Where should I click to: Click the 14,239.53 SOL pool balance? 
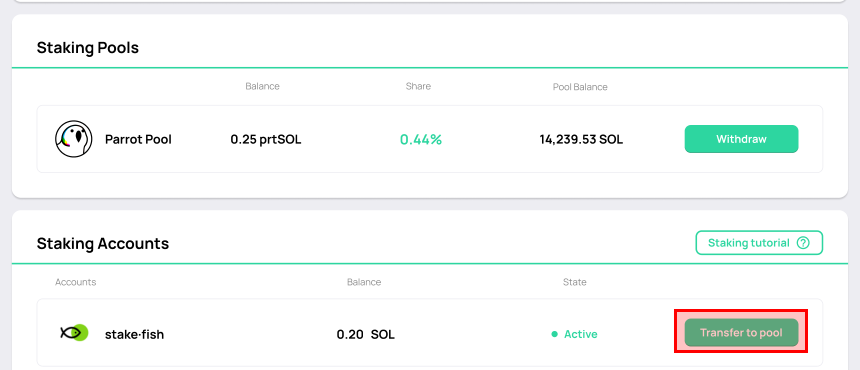(581, 140)
